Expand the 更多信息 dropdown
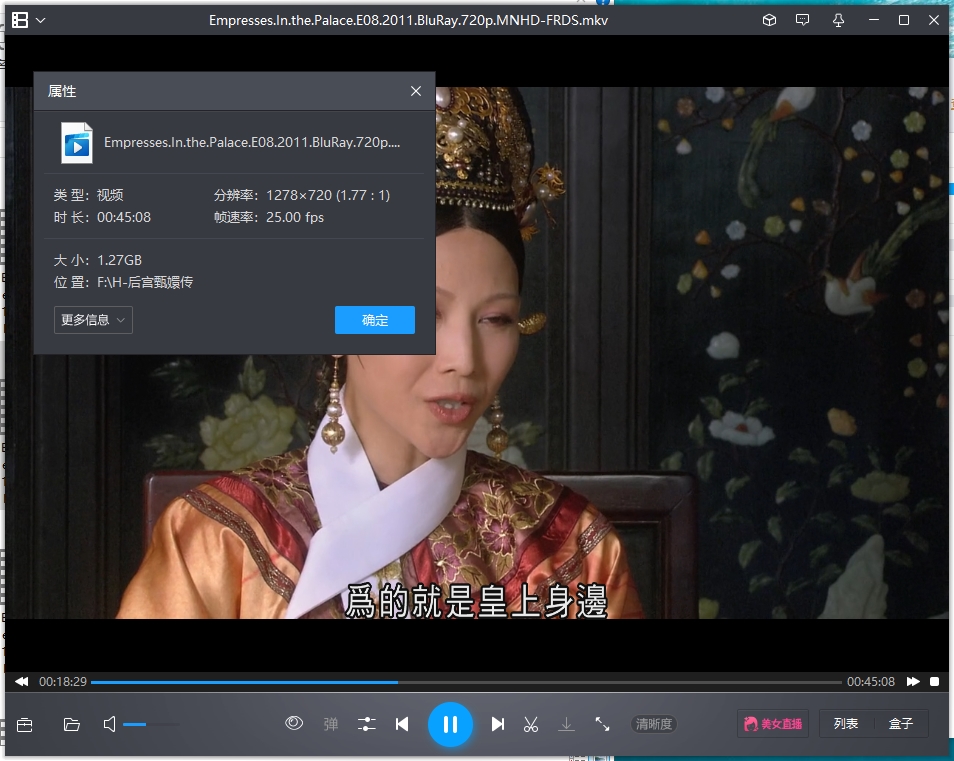Image resolution: width=954 pixels, height=761 pixels. click(93, 320)
